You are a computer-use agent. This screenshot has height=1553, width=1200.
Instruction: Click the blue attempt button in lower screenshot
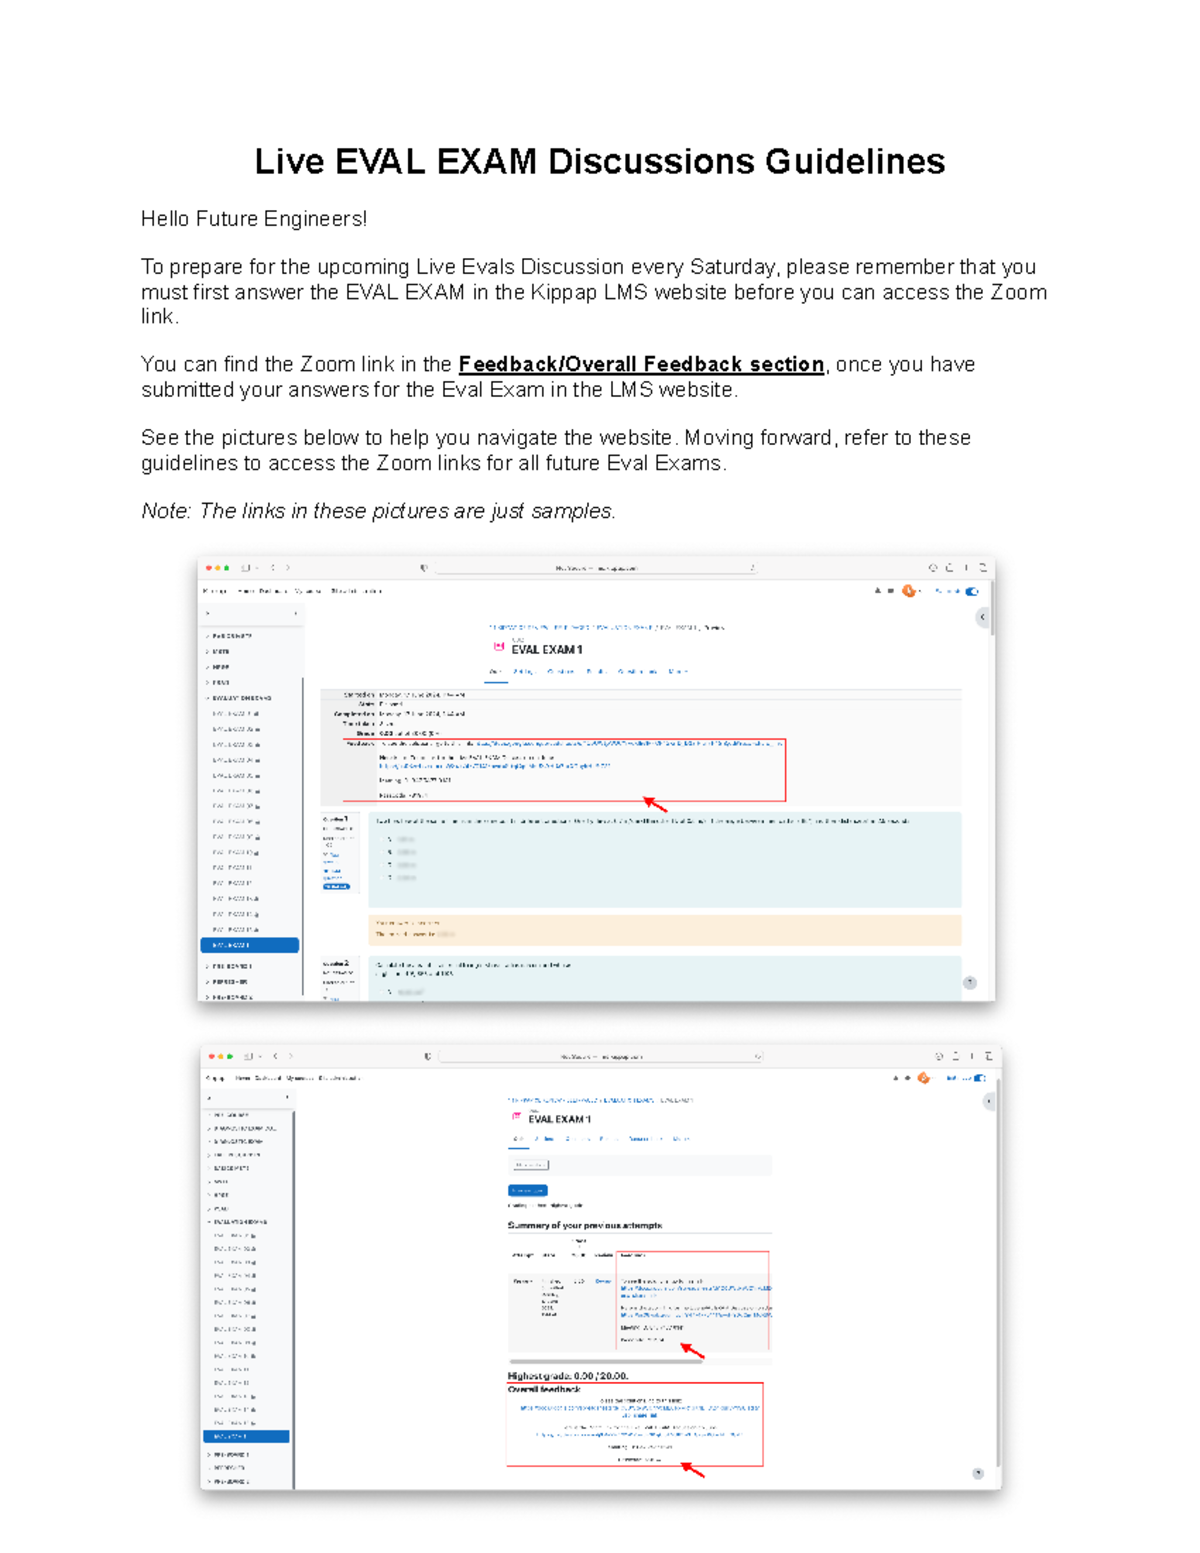[528, 1190]
